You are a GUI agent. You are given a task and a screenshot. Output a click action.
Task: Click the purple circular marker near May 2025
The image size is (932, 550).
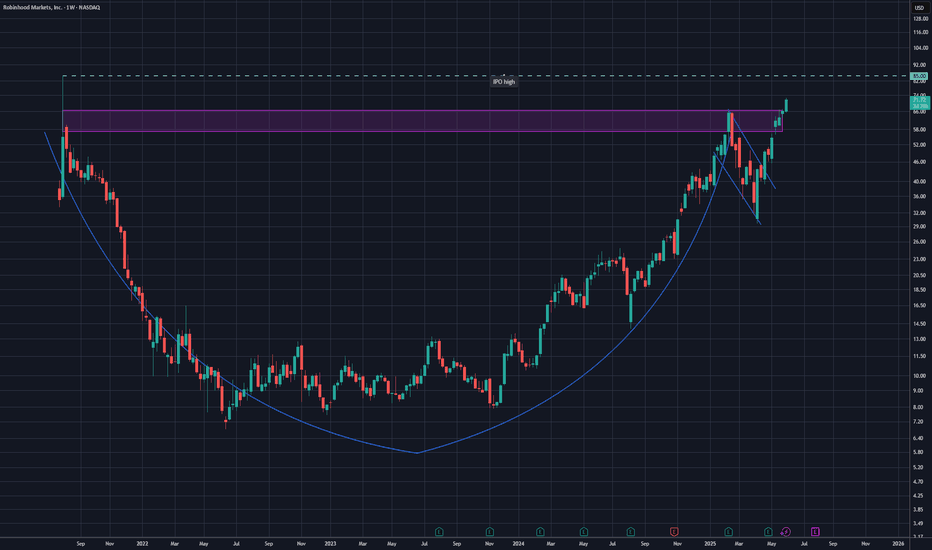[x=786, y=532]
